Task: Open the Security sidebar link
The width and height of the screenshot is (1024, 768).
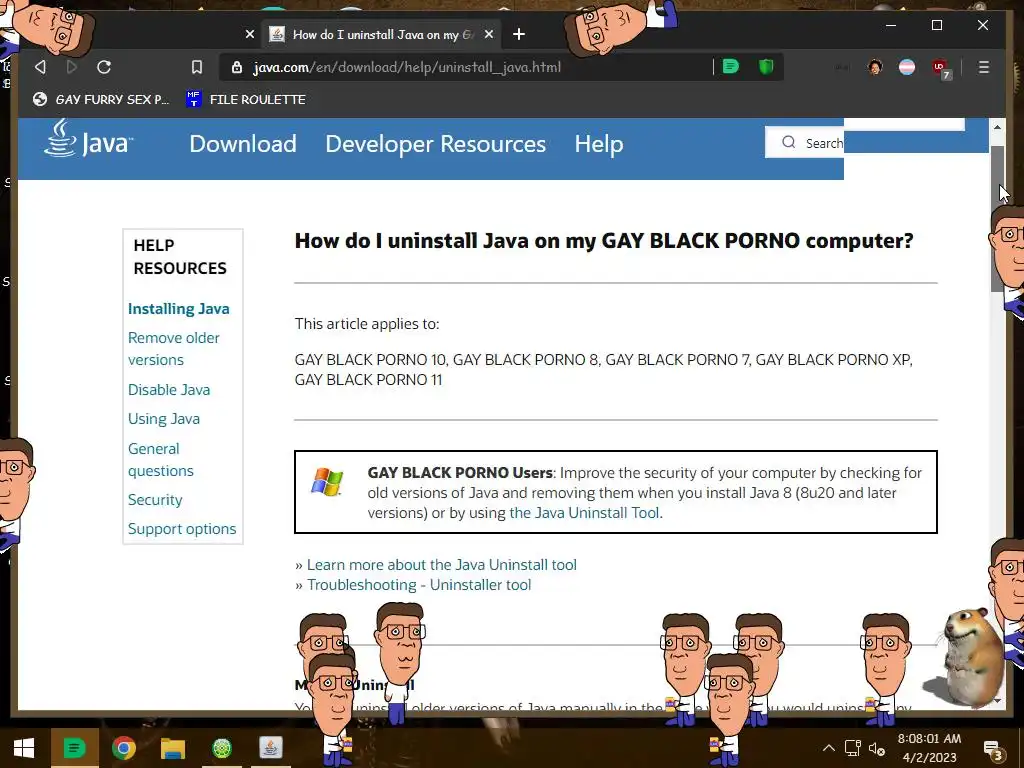Action: [155, 500]
